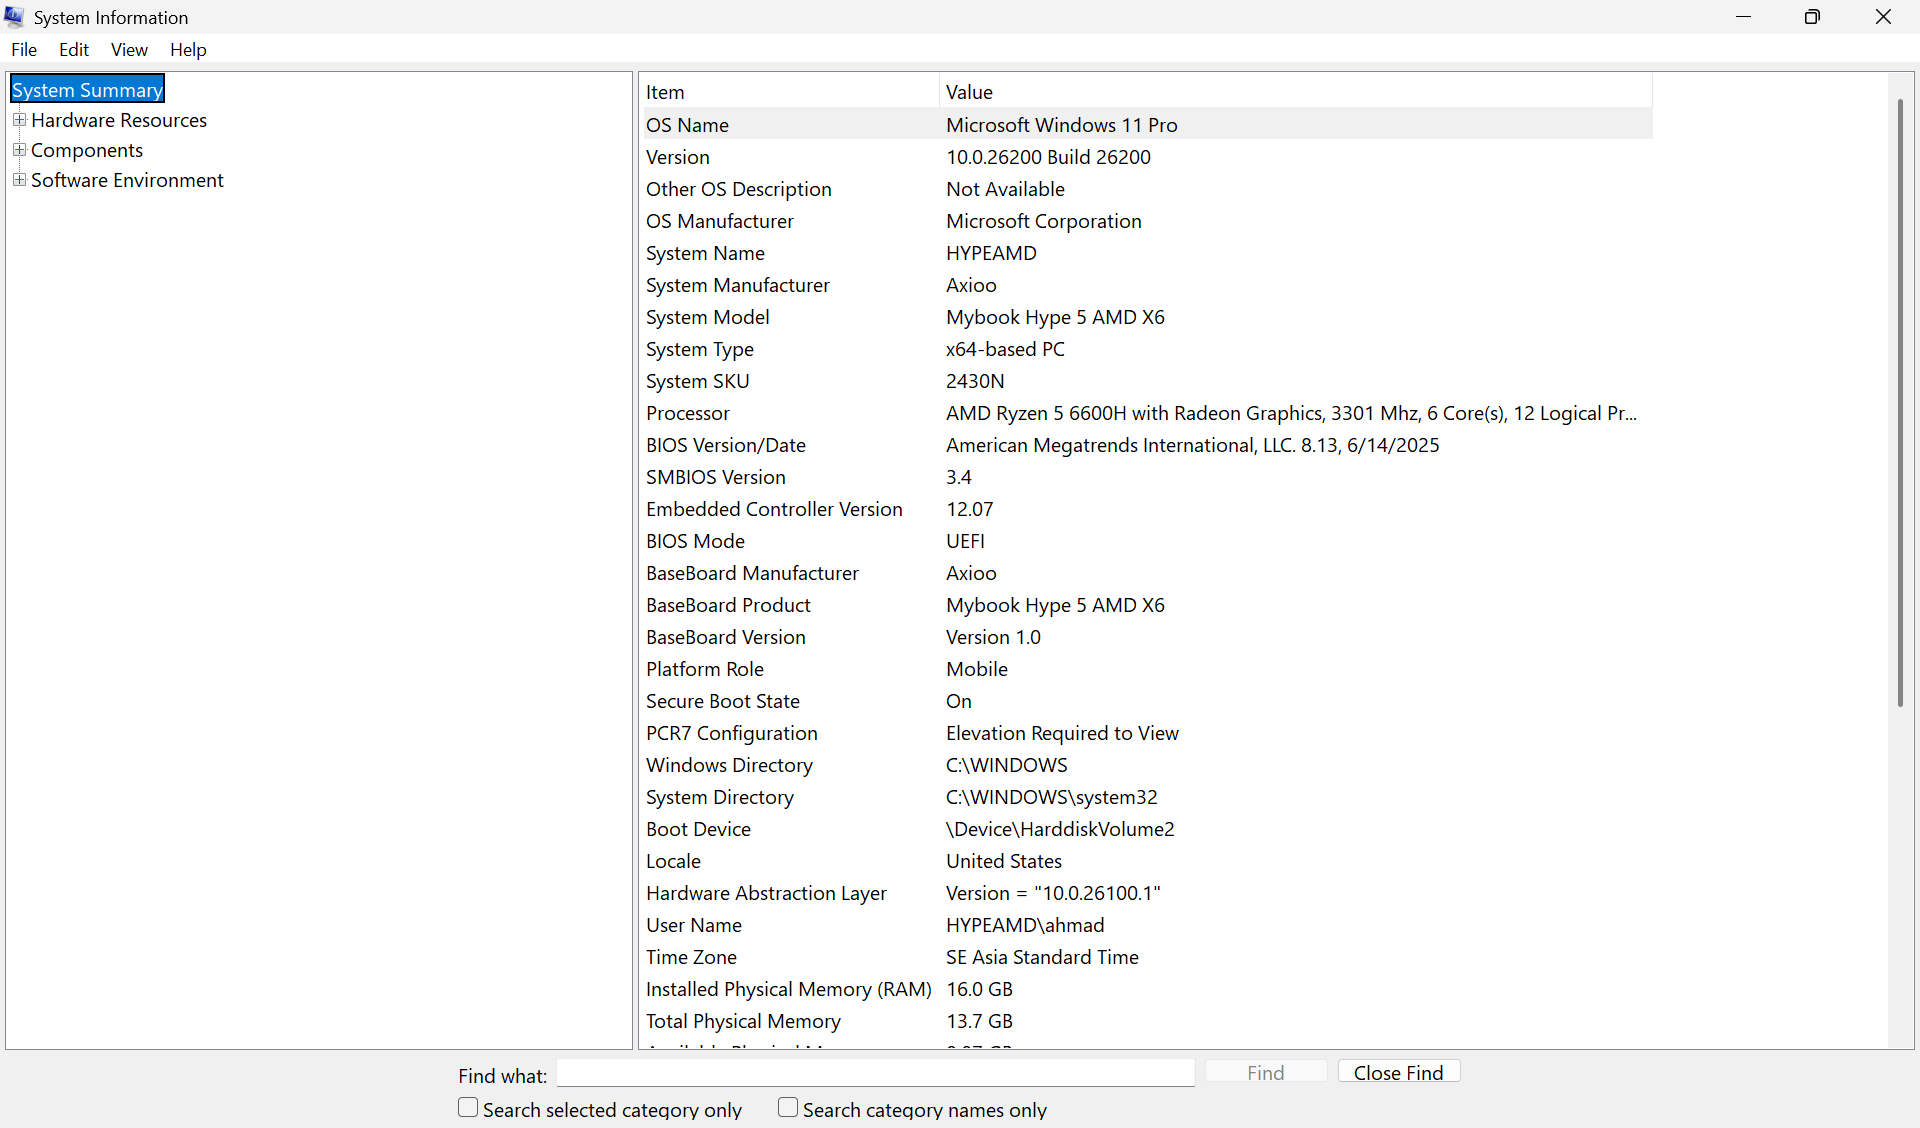This screenshot has height=1128, width=1920.
Task: Open the View menu
Action: coord(129,50)
